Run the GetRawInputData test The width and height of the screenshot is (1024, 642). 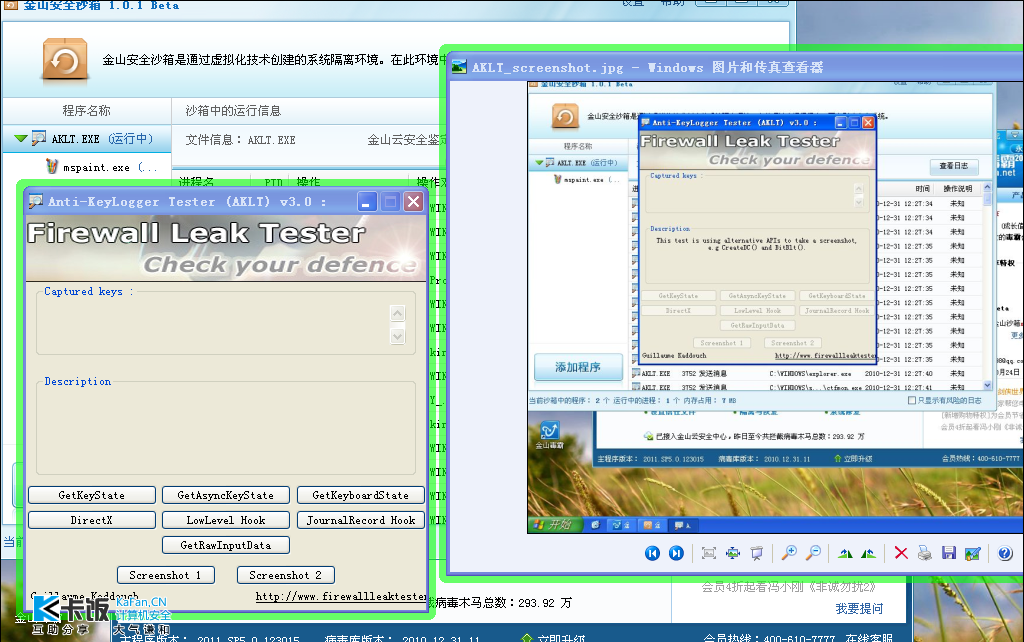(x=225, y=545)
